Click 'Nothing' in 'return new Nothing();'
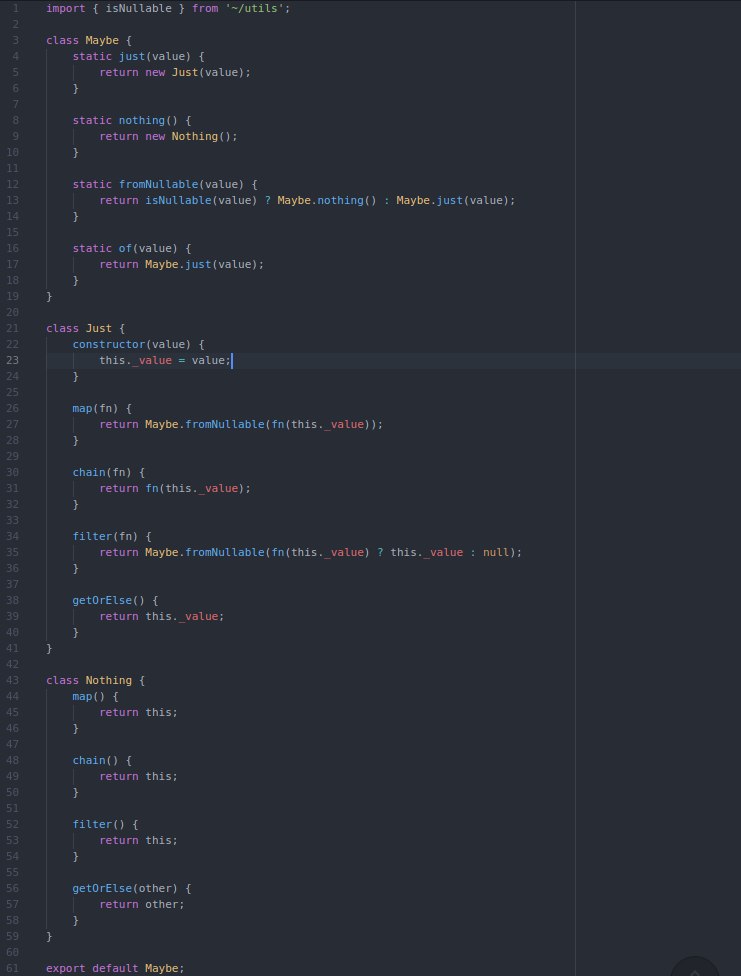741x976 pixels. (x=195, y=136)
